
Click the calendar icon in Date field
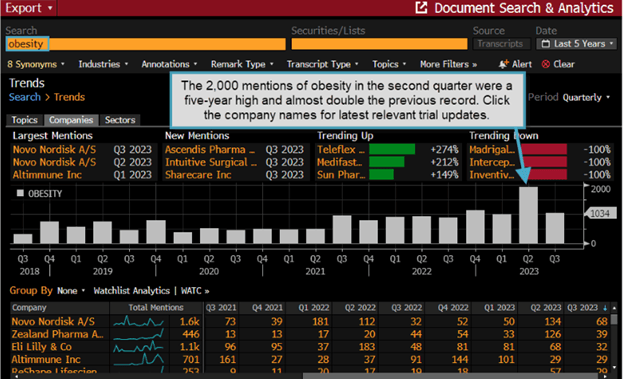pyautogui.click(x=546, y=44)
